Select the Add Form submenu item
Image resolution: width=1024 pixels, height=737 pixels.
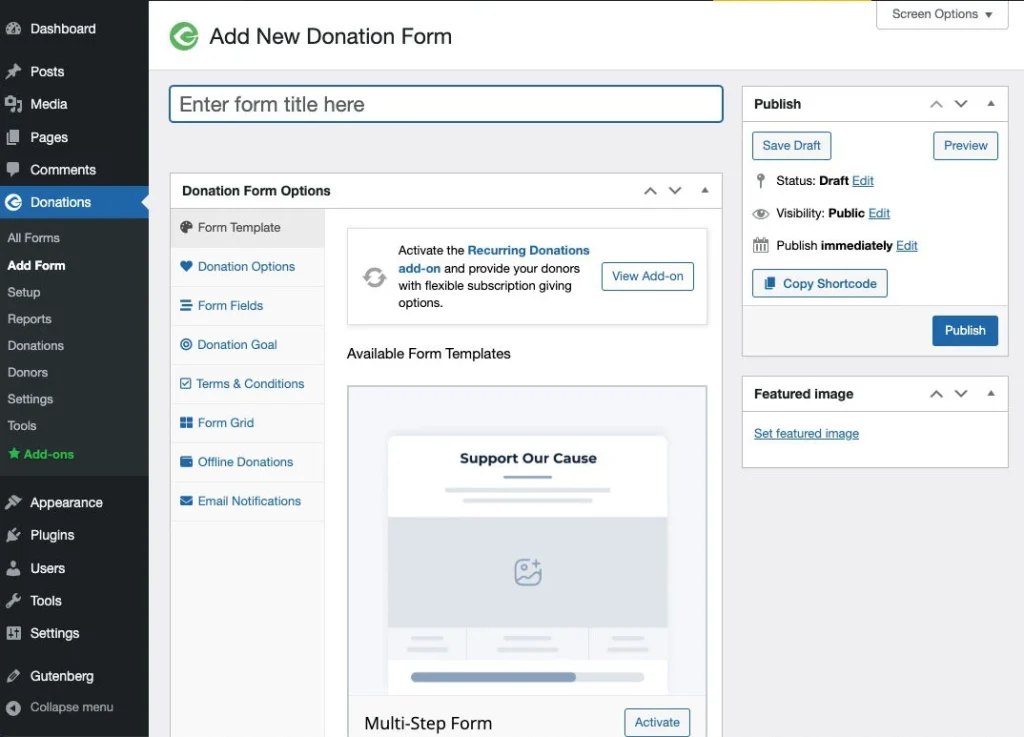coord(36,265)
